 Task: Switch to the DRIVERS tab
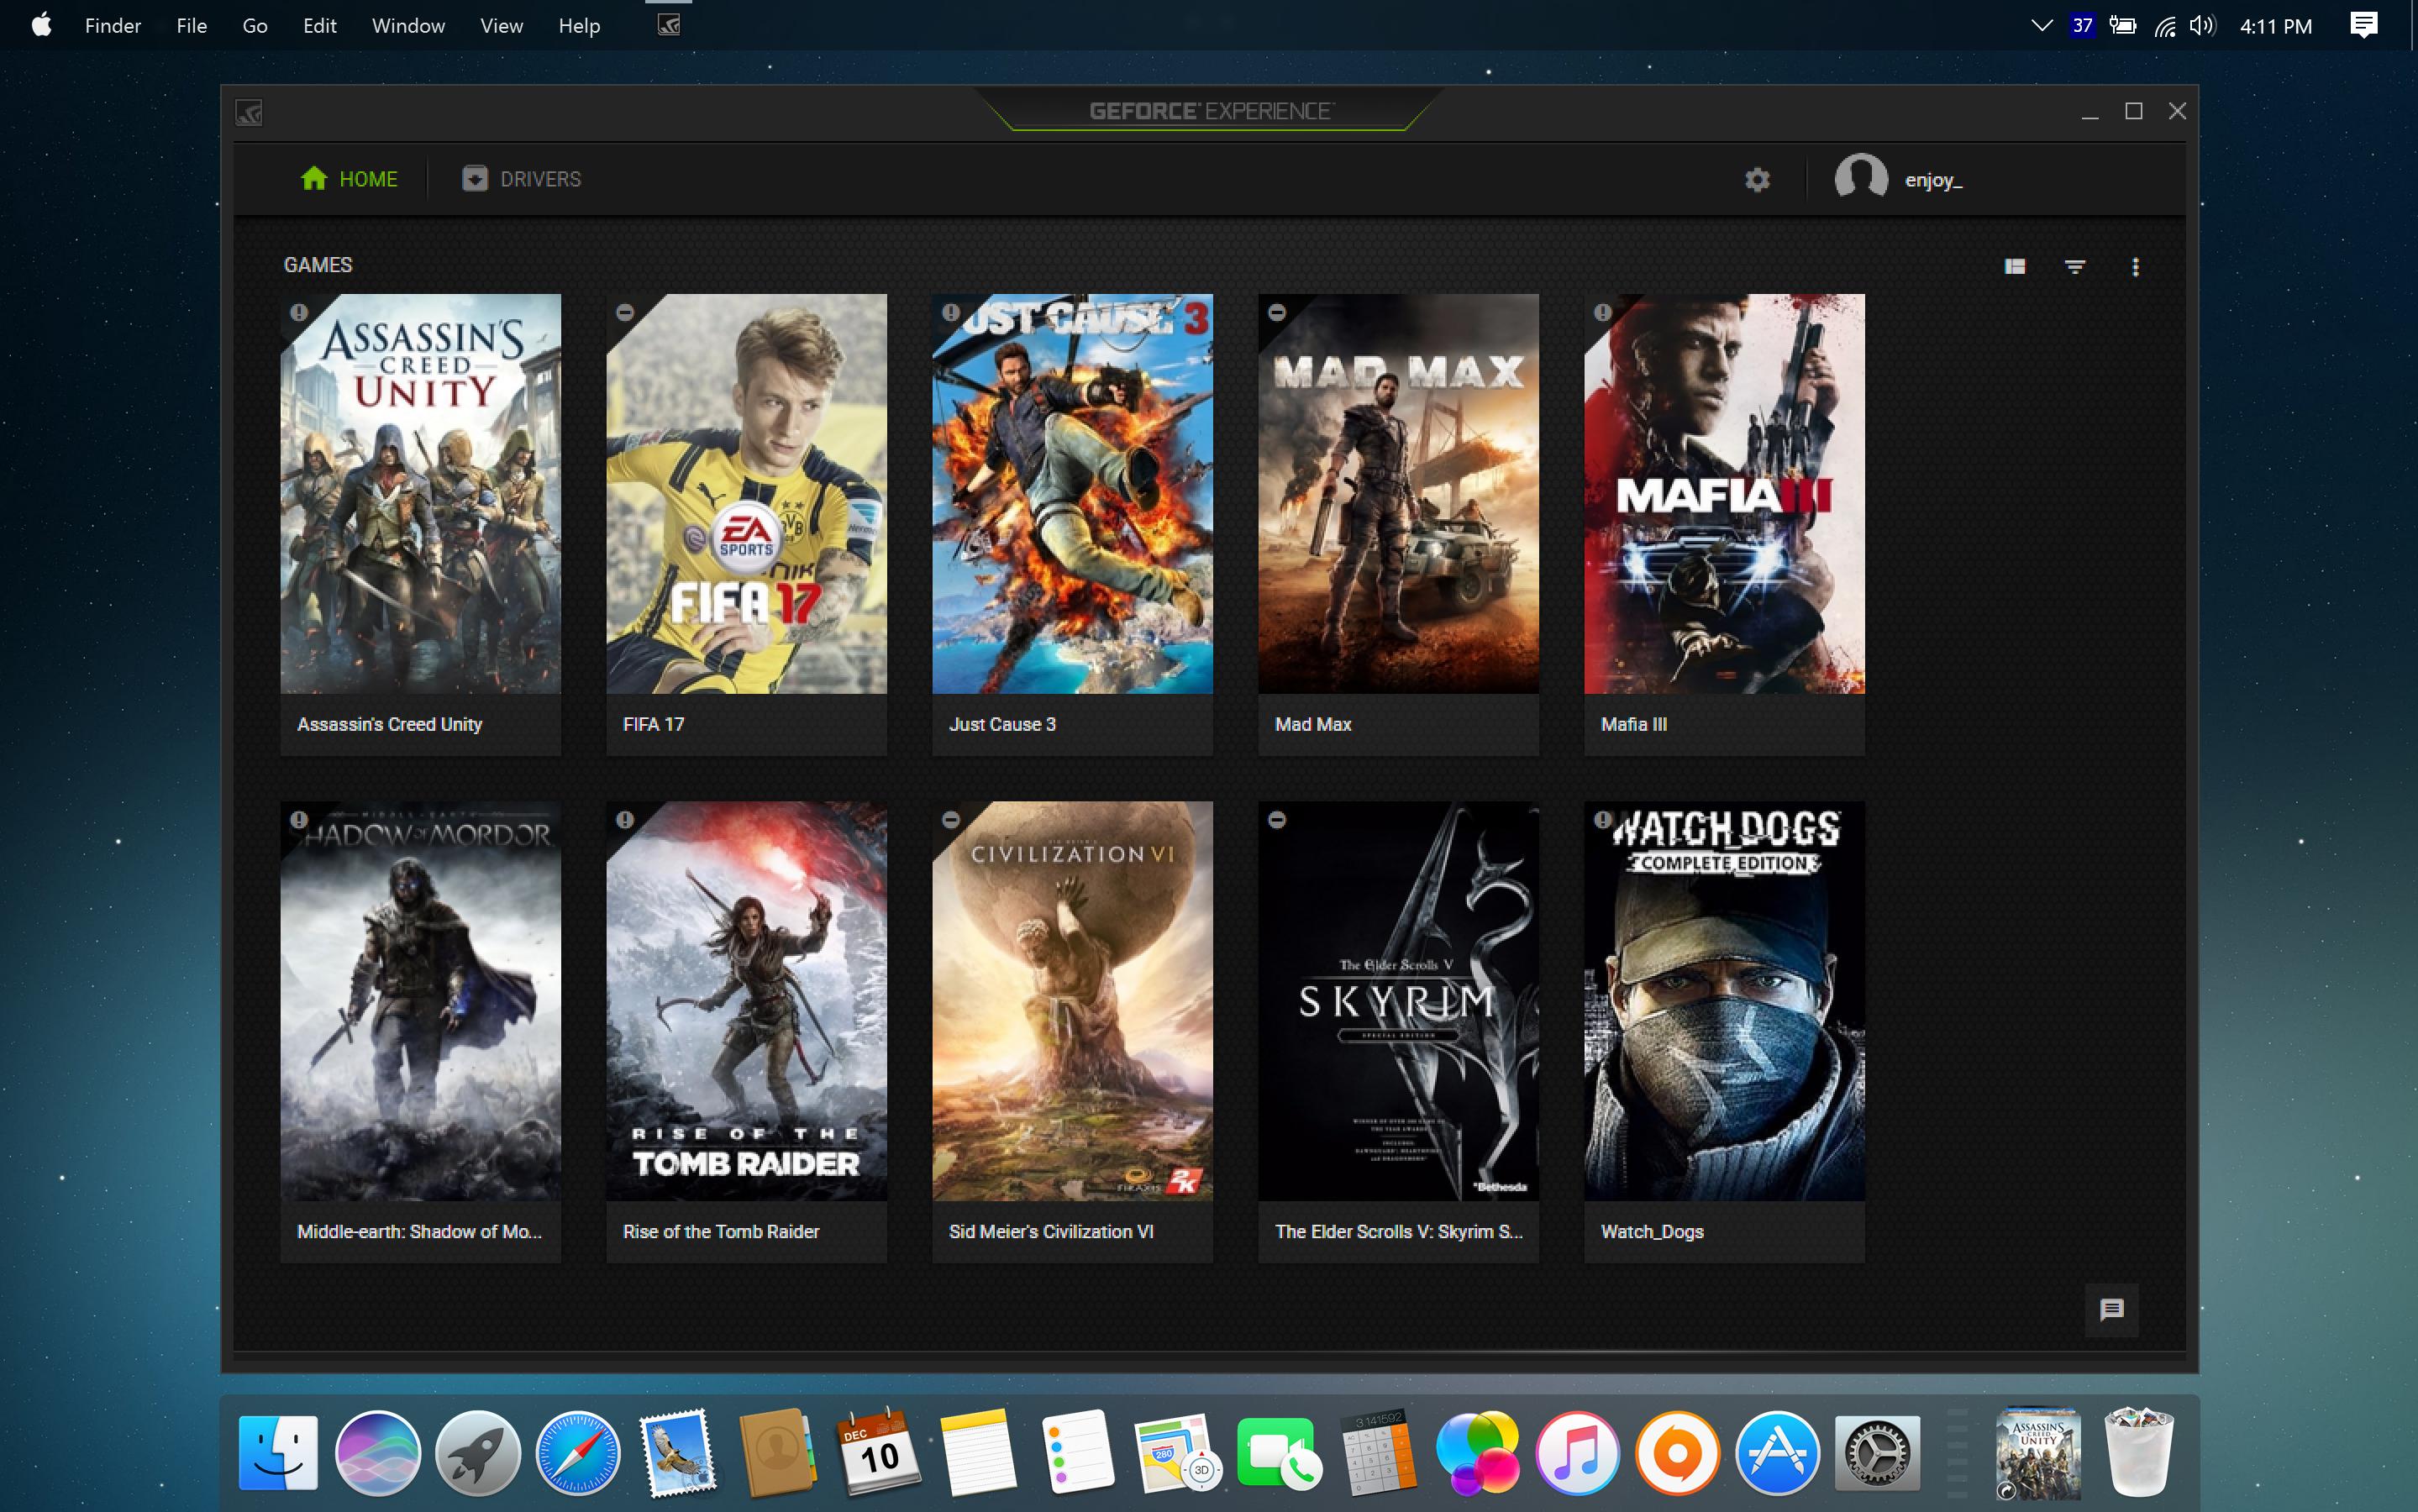[521, 179]
